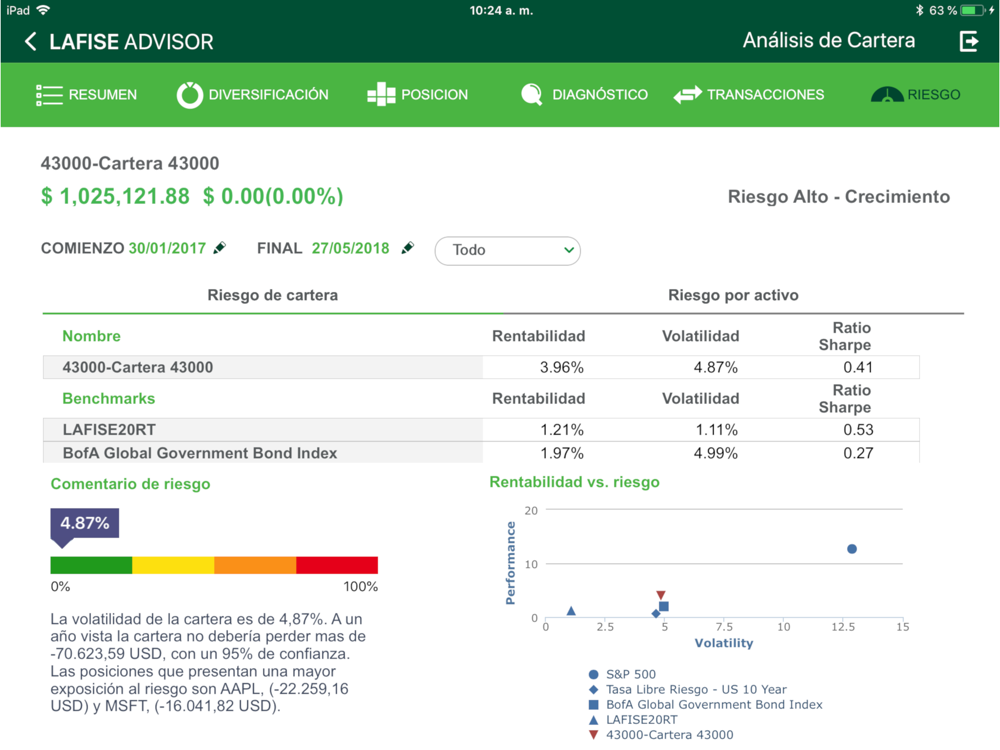Tap LAFISE20RT volatility value 1.11%

716,430
